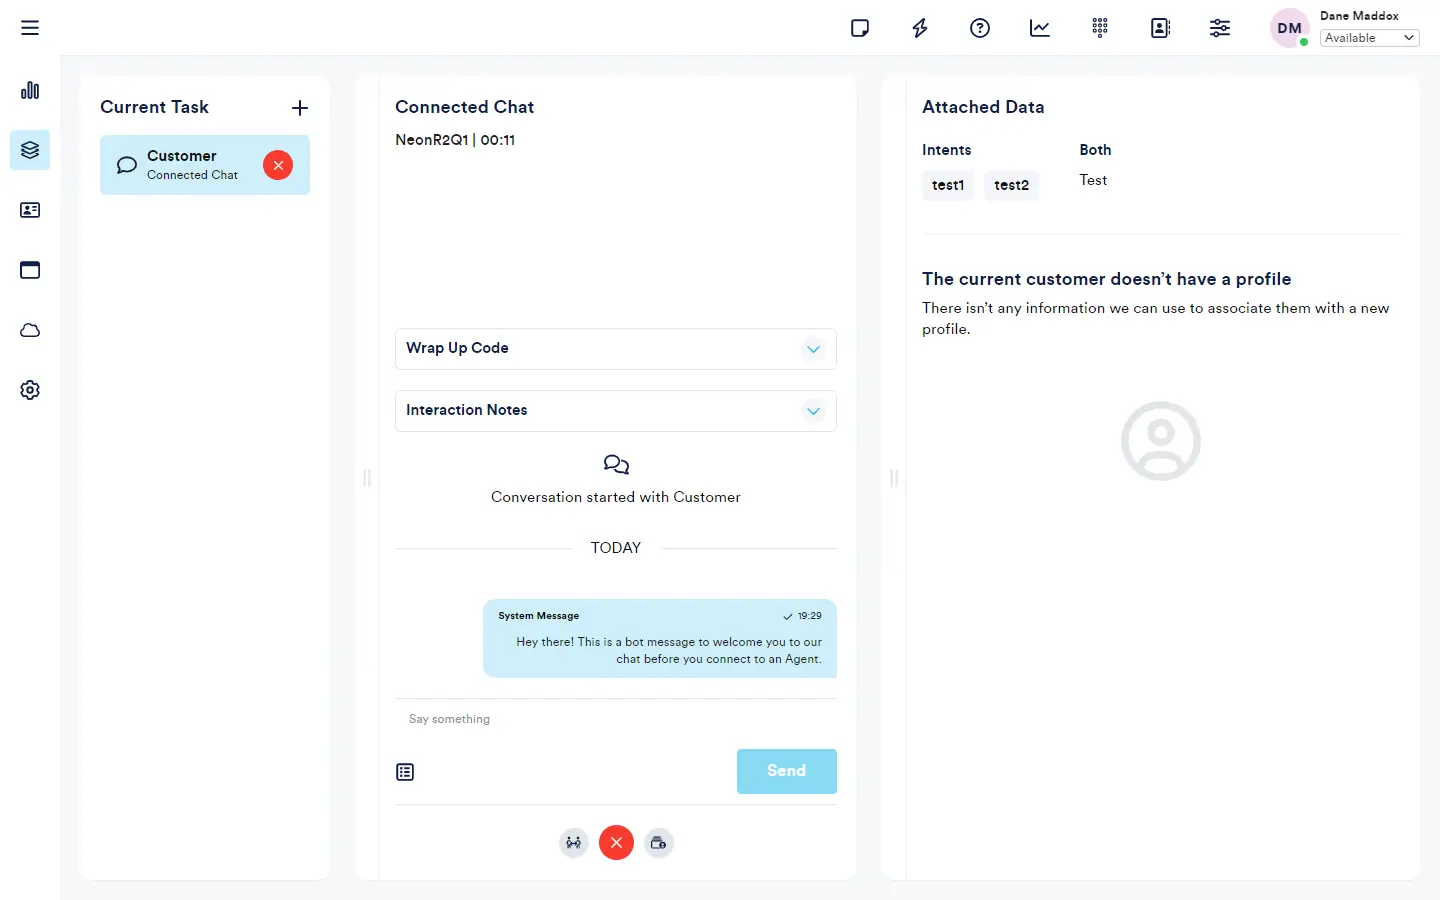Open the canned responses template icon
Screen dimensions: 1440x900
pyautogui.click(x=405, y=772)
